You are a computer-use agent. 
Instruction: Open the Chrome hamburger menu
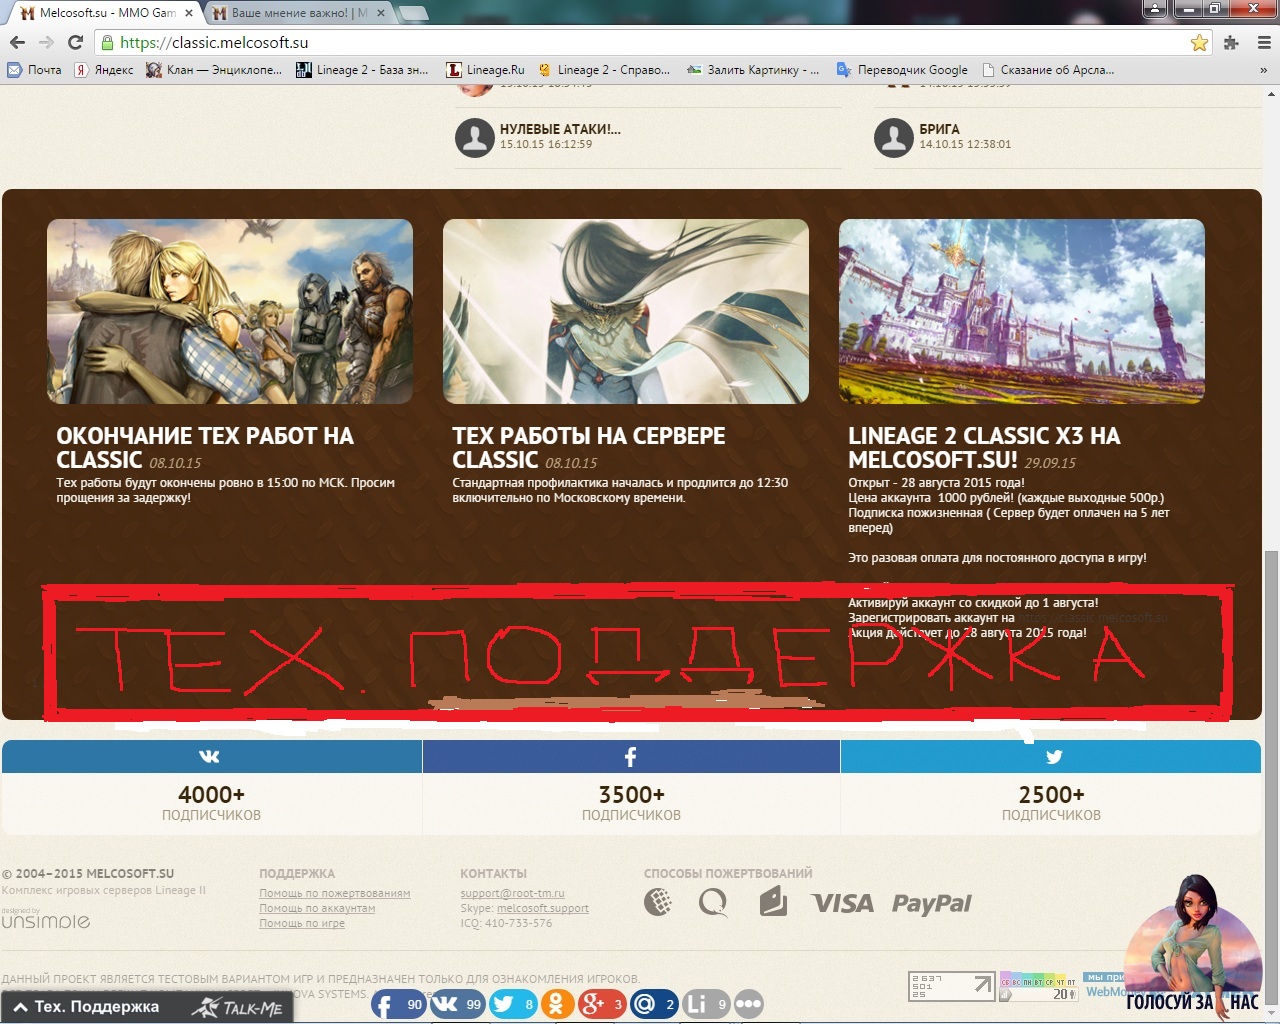pos(1263,42)
